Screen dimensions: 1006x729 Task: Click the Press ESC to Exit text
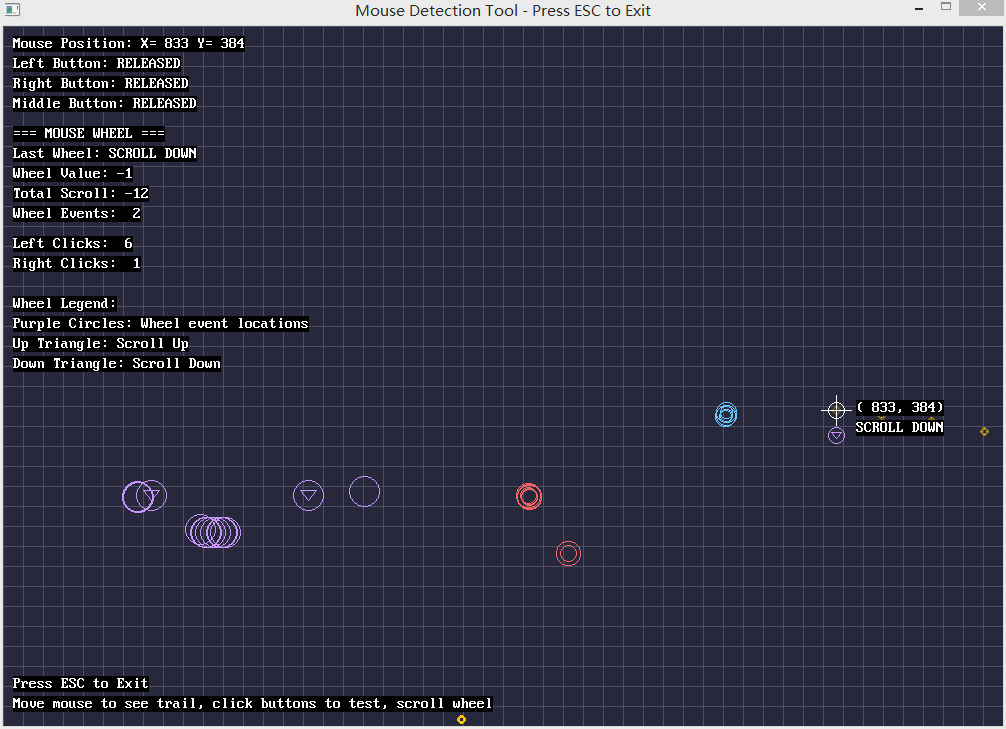tap(80, 684)
